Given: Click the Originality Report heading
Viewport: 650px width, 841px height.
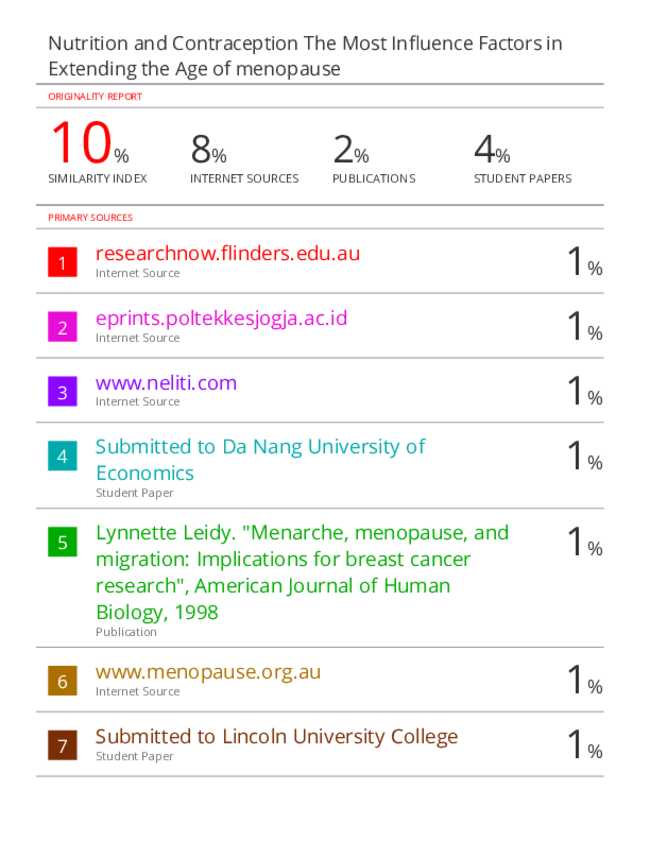Looking at the screenshot, I should (x=95, y=97).
